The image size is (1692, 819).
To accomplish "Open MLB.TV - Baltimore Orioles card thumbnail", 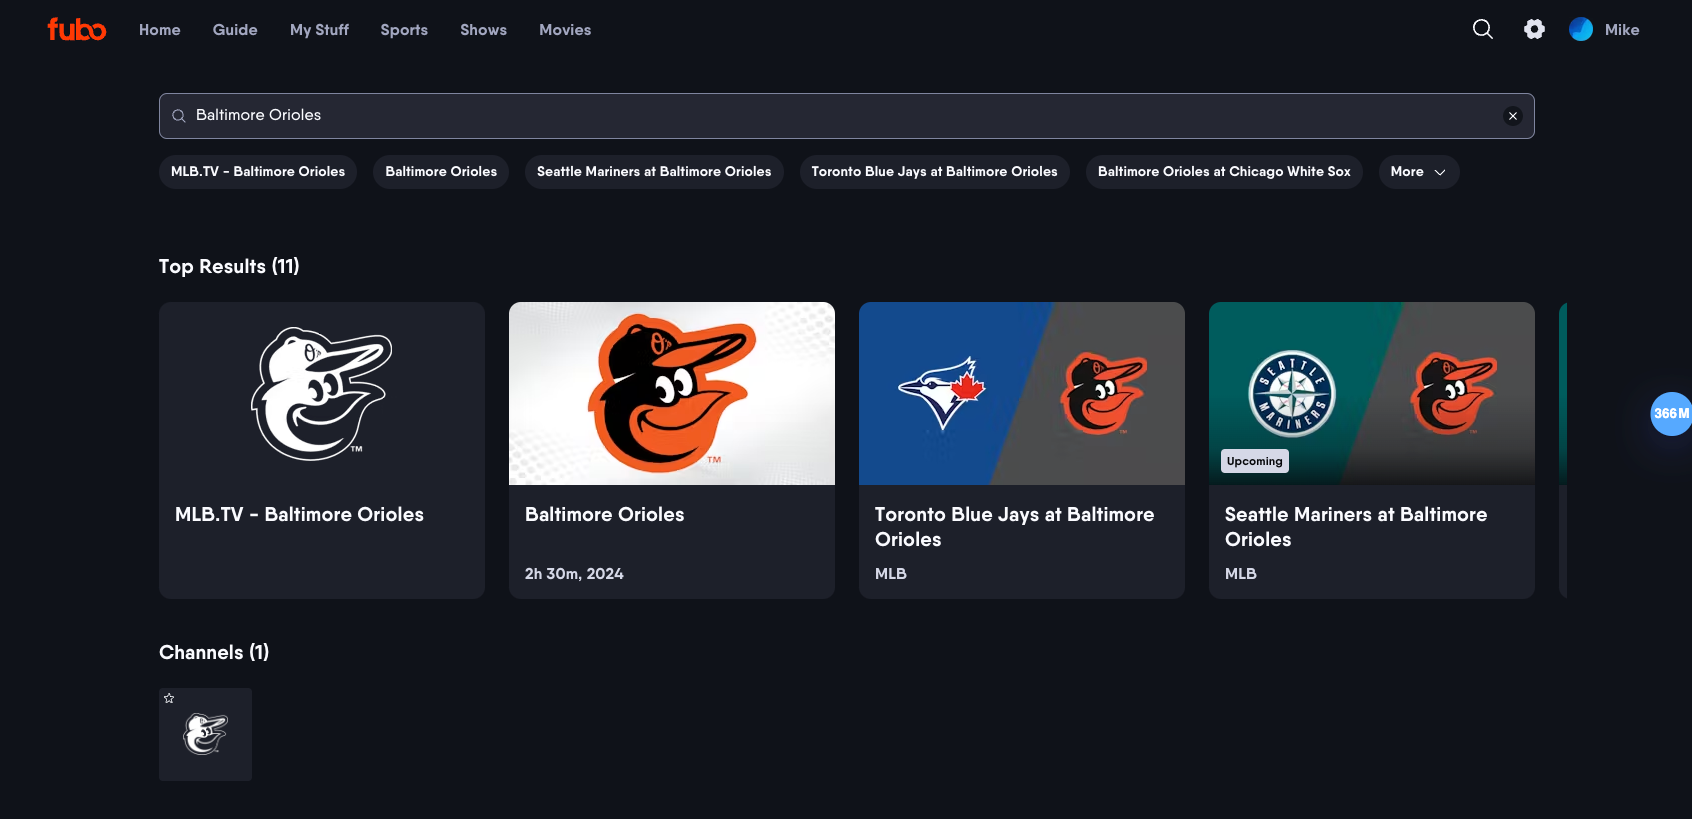I will (322, 394).
